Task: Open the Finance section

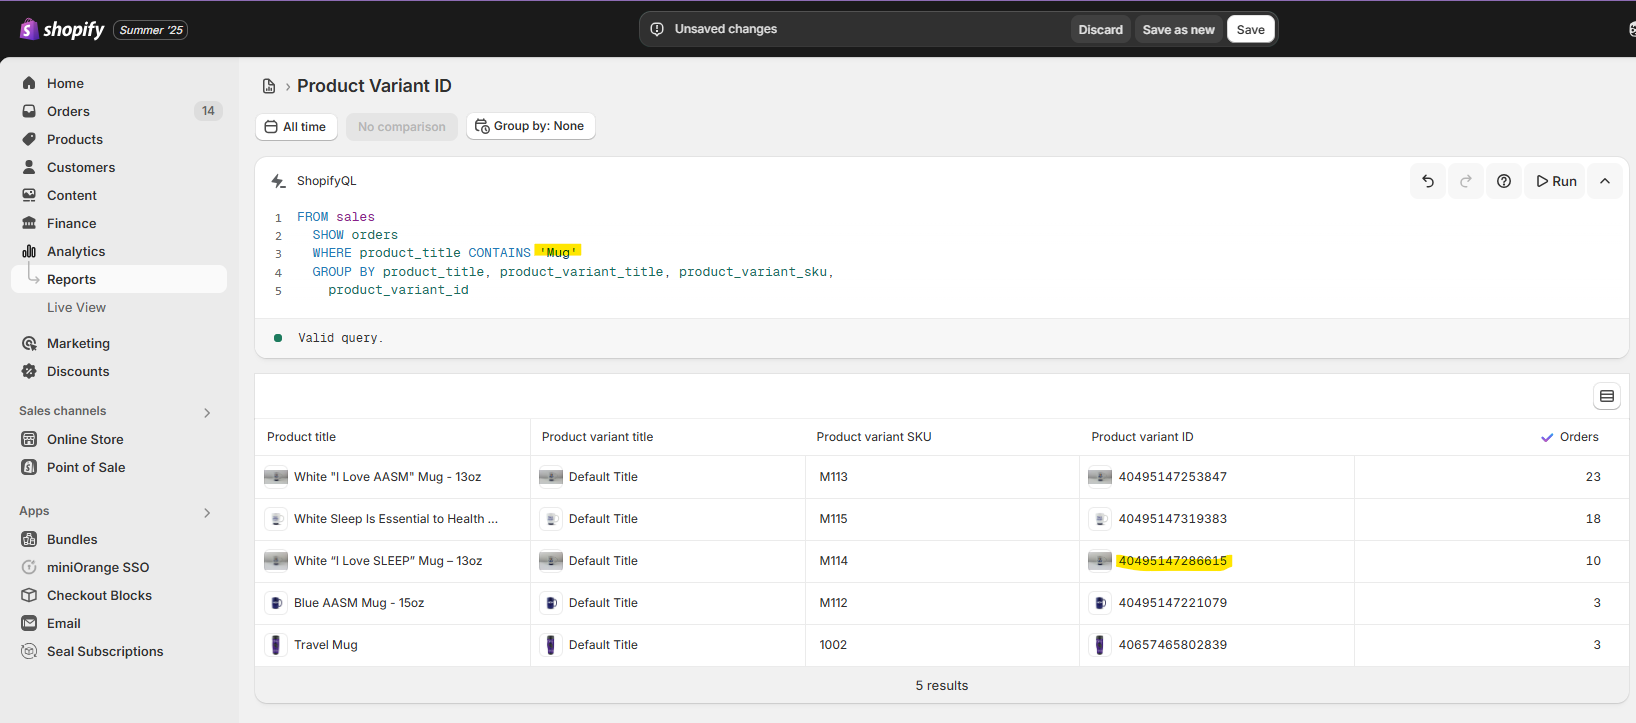Action: pos(72,223)
